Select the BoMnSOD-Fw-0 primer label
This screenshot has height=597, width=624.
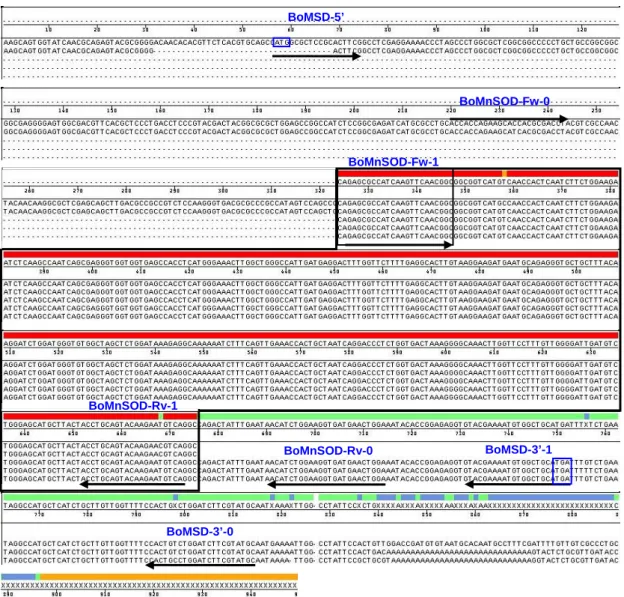point(504,101)
